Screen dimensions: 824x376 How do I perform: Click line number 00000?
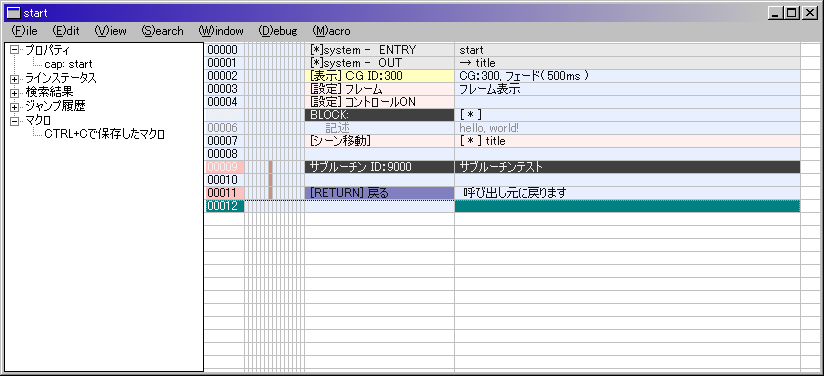point(224,50)
